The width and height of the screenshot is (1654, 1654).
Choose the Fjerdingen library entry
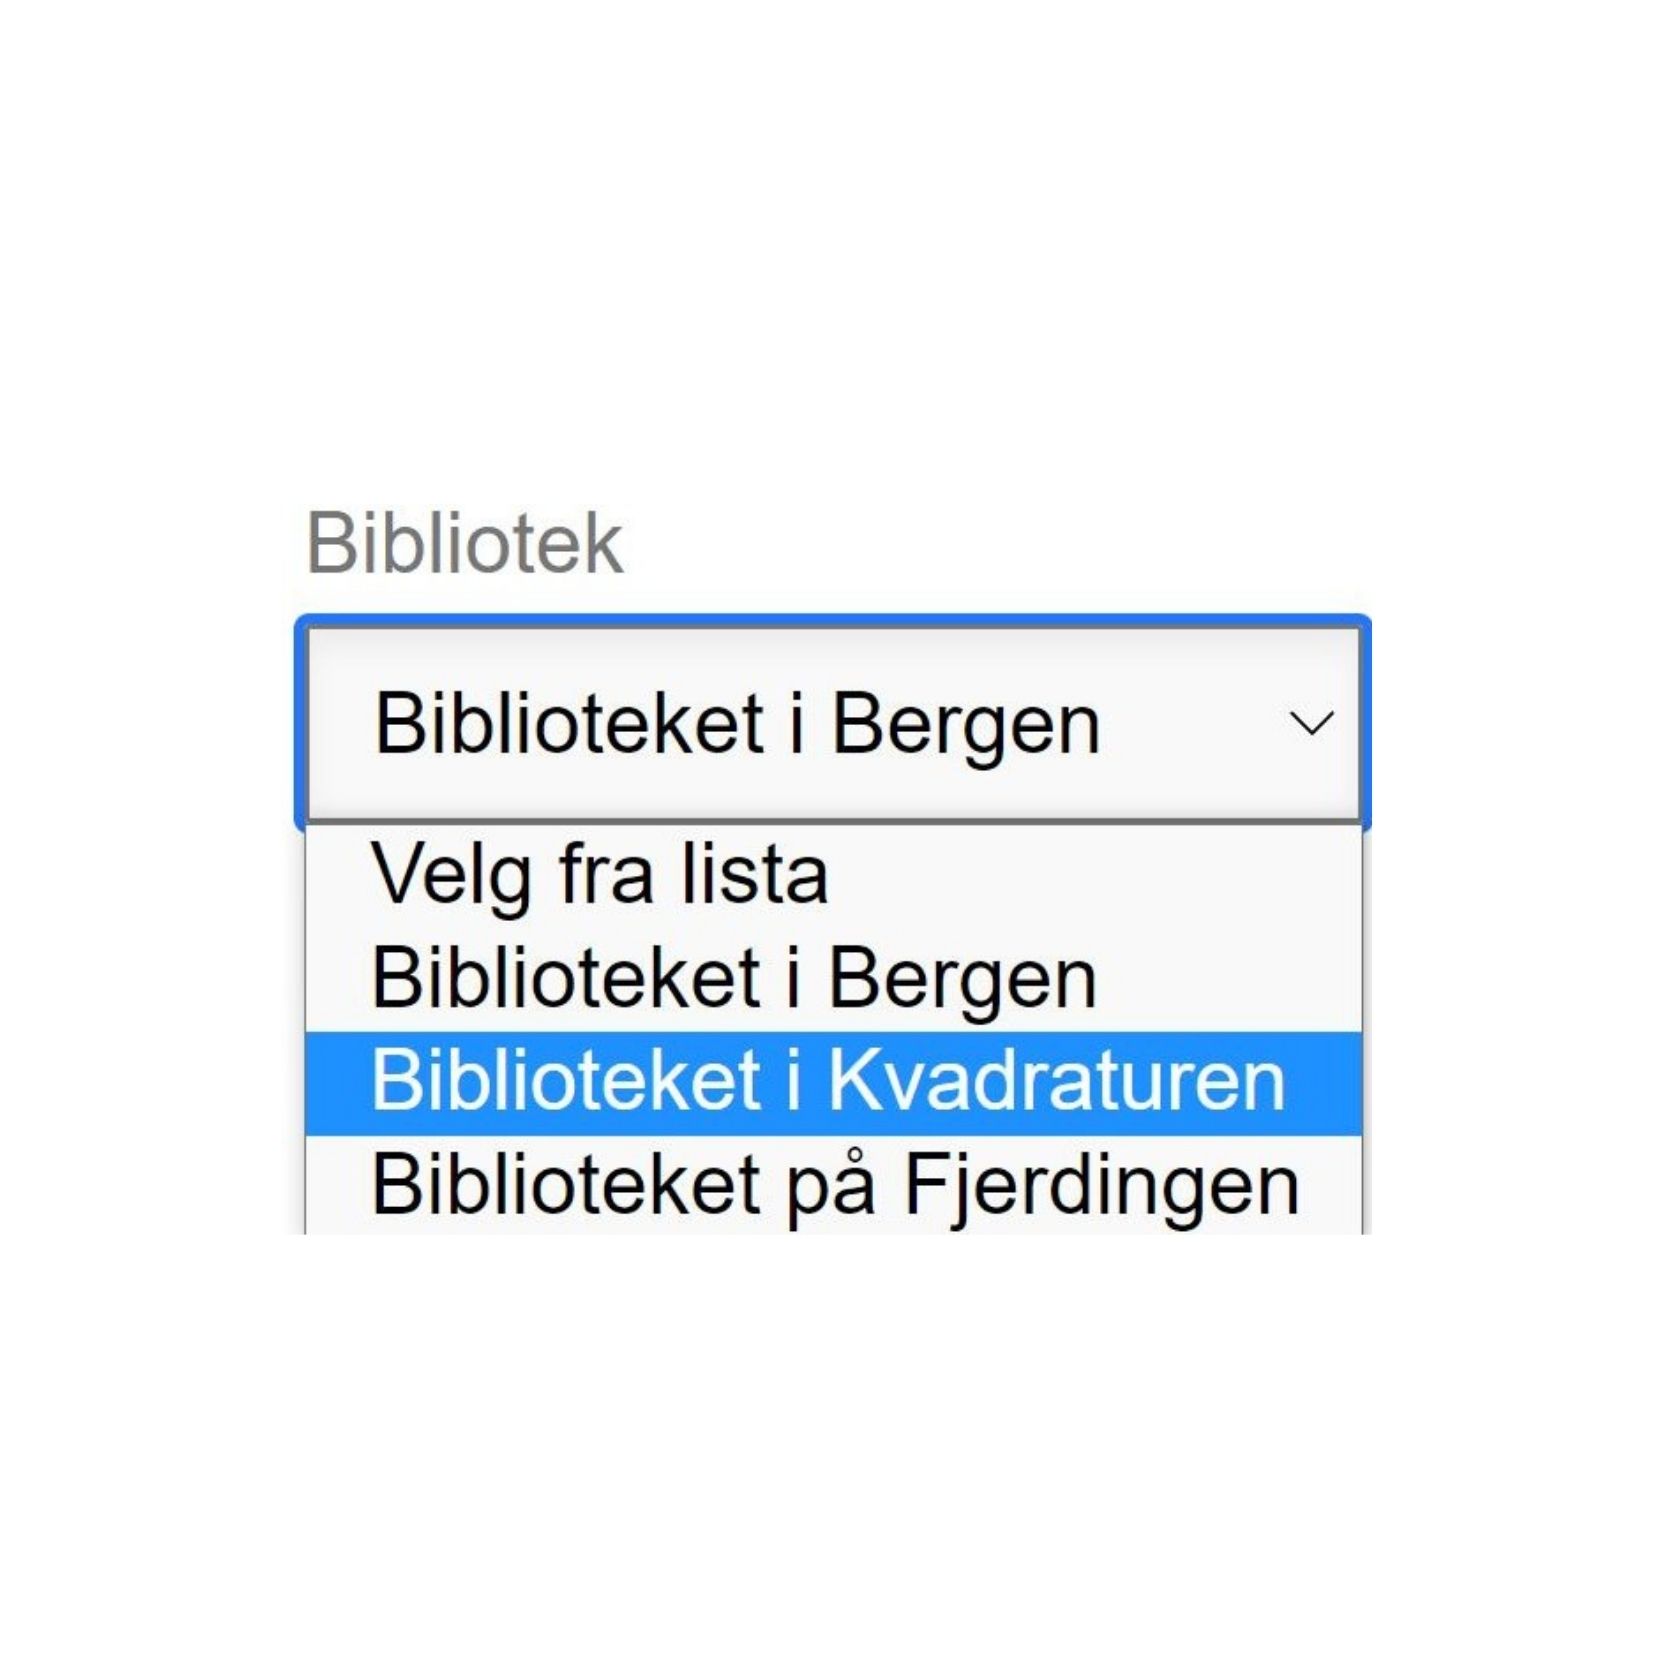pyautogui.click(x=833, y=1185)
